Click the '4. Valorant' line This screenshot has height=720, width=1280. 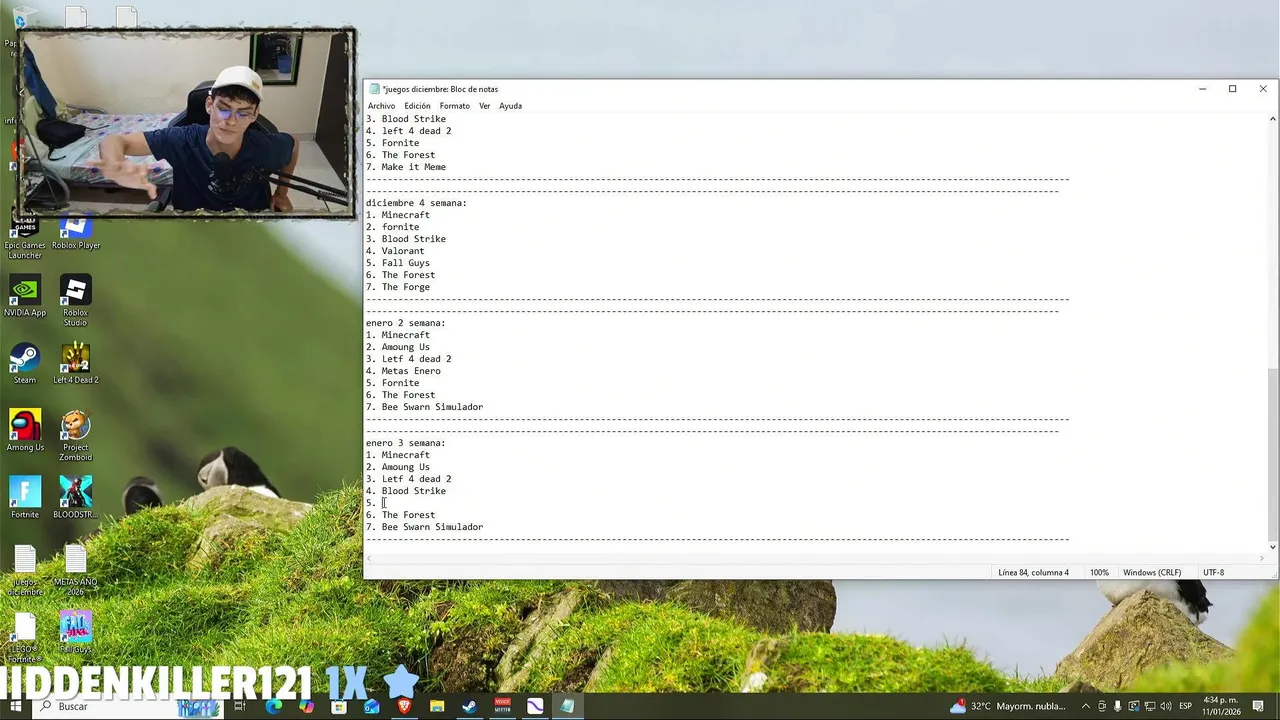[x=395, y=251]
